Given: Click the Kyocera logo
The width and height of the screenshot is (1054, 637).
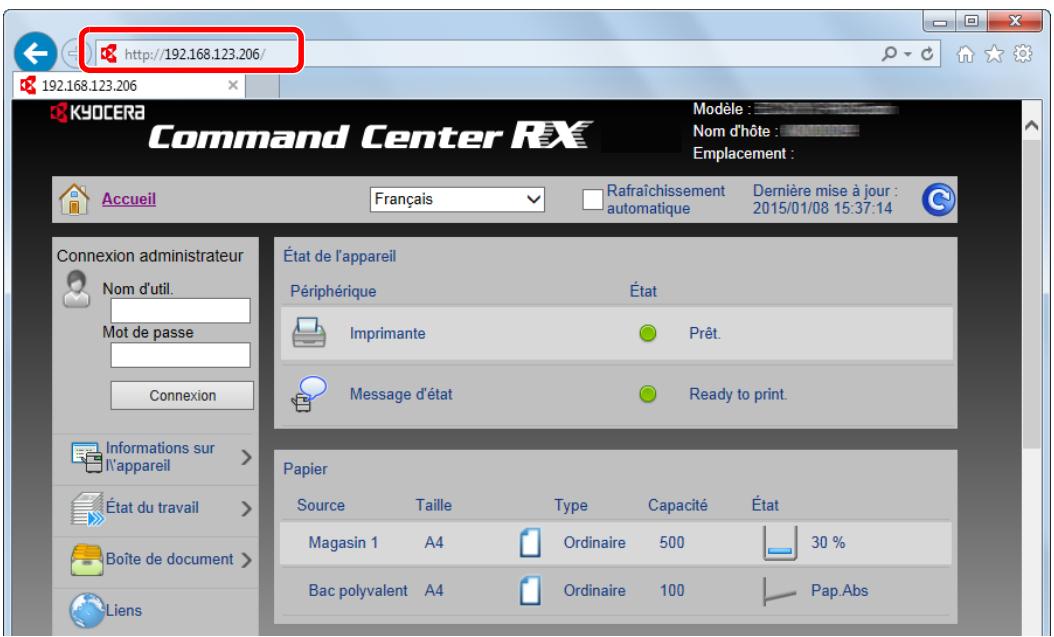Looking at the screenshot, I should point(97,112).
